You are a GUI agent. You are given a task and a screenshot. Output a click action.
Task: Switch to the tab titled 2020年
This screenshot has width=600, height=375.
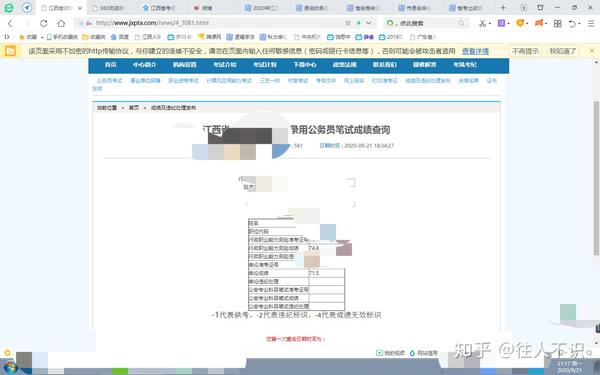(x=265, y=8)
